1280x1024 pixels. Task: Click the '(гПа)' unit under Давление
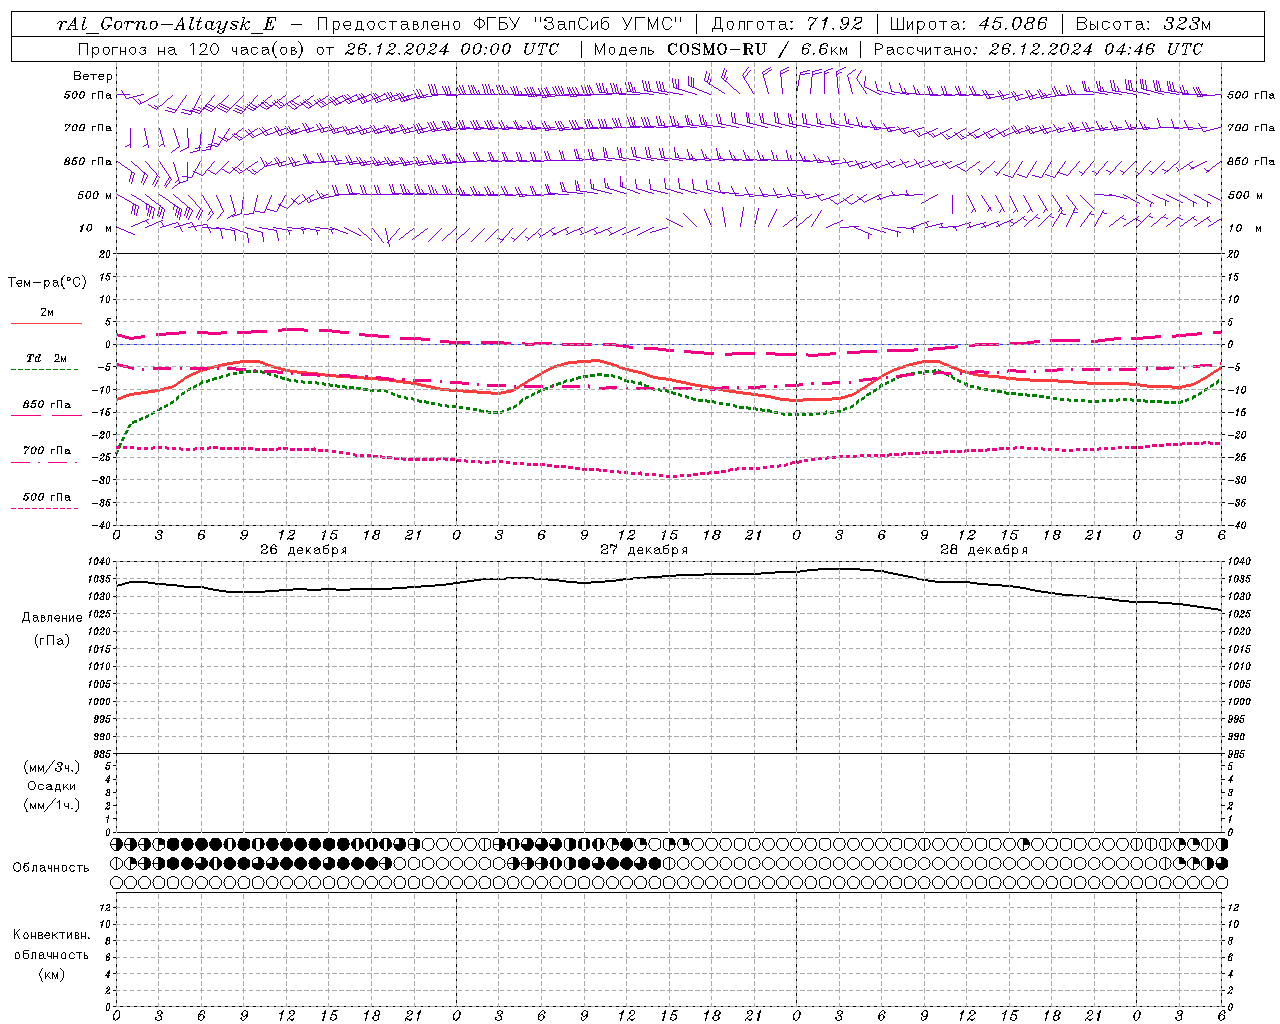pyautogui.click(x=52, y=640)
